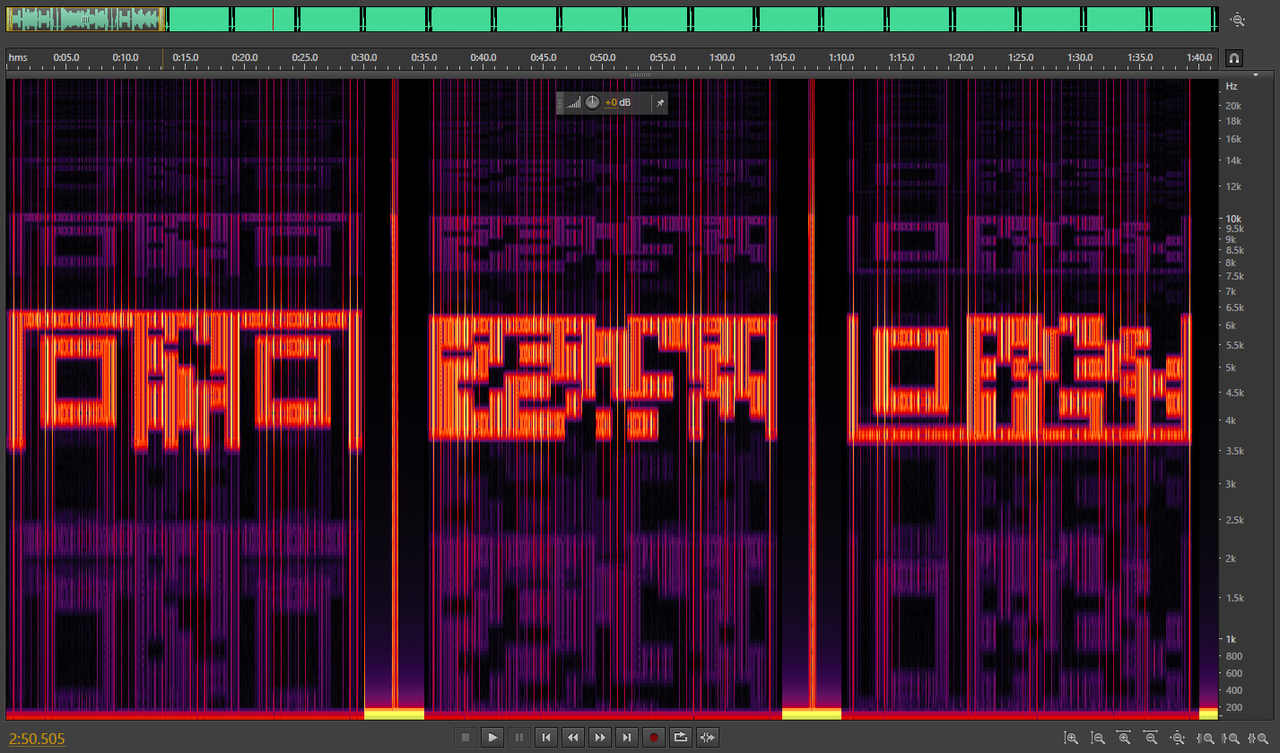The height and width of the screenshot is (753, 1280).
Task: Move playhead to previous marker
Action: point(546,738)
